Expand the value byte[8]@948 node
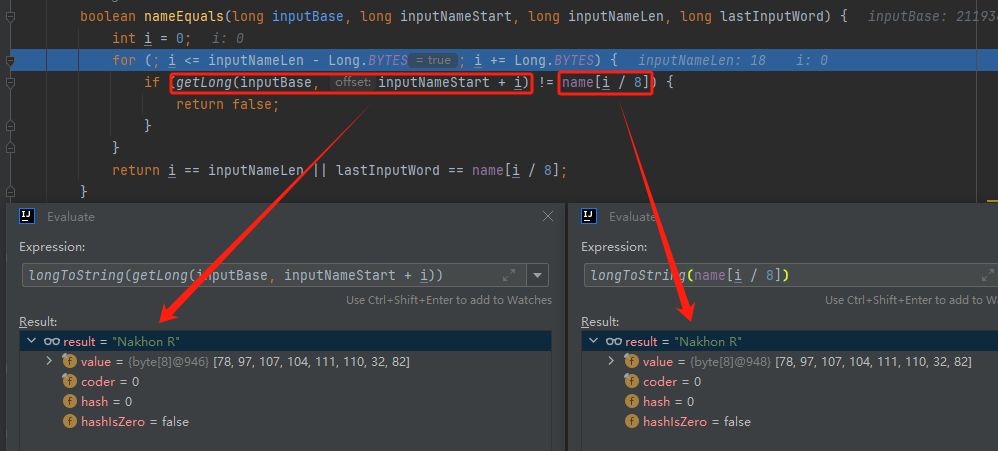Viewport: 998px width, 451px height. coord(612,361)
